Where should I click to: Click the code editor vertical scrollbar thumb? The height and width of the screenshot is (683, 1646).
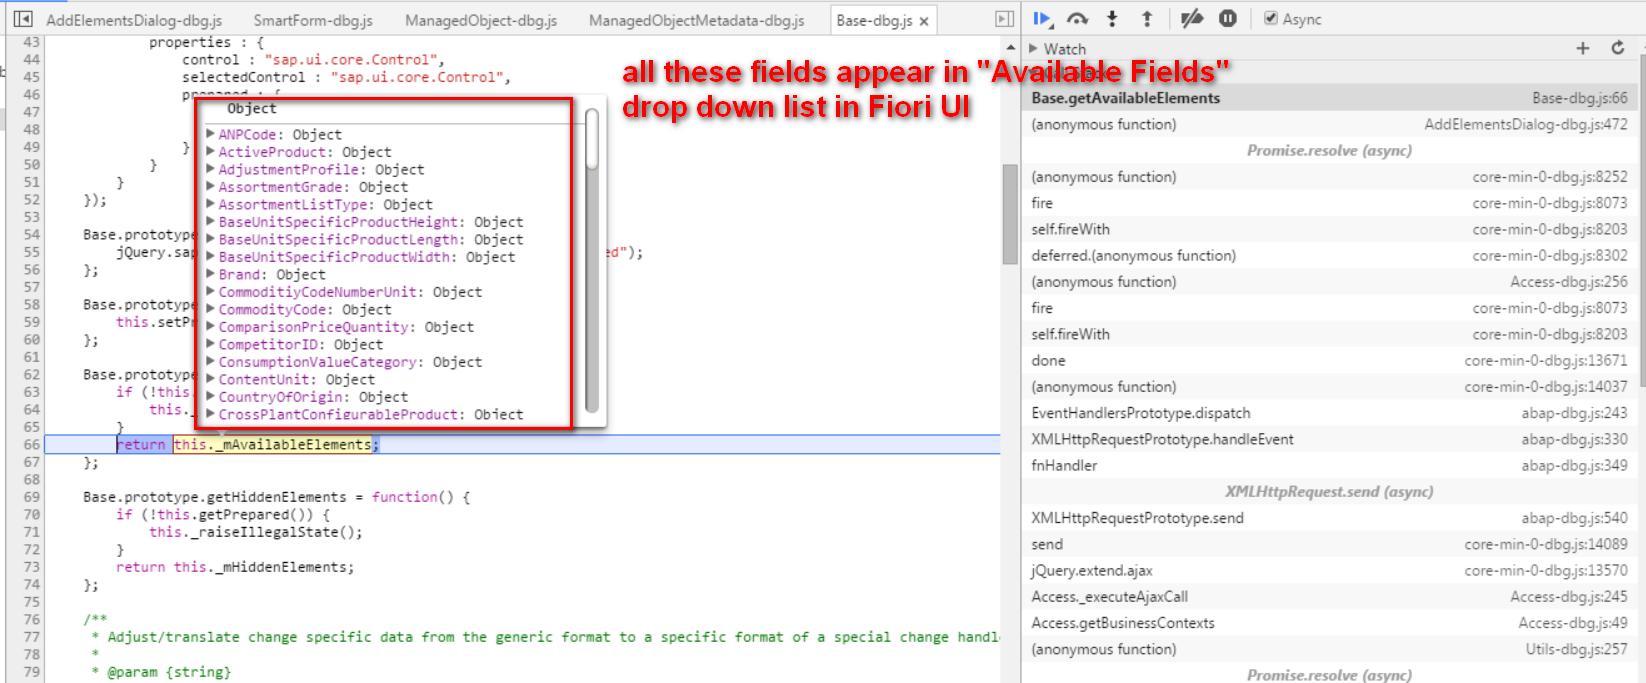click(x=1010, y=214)
